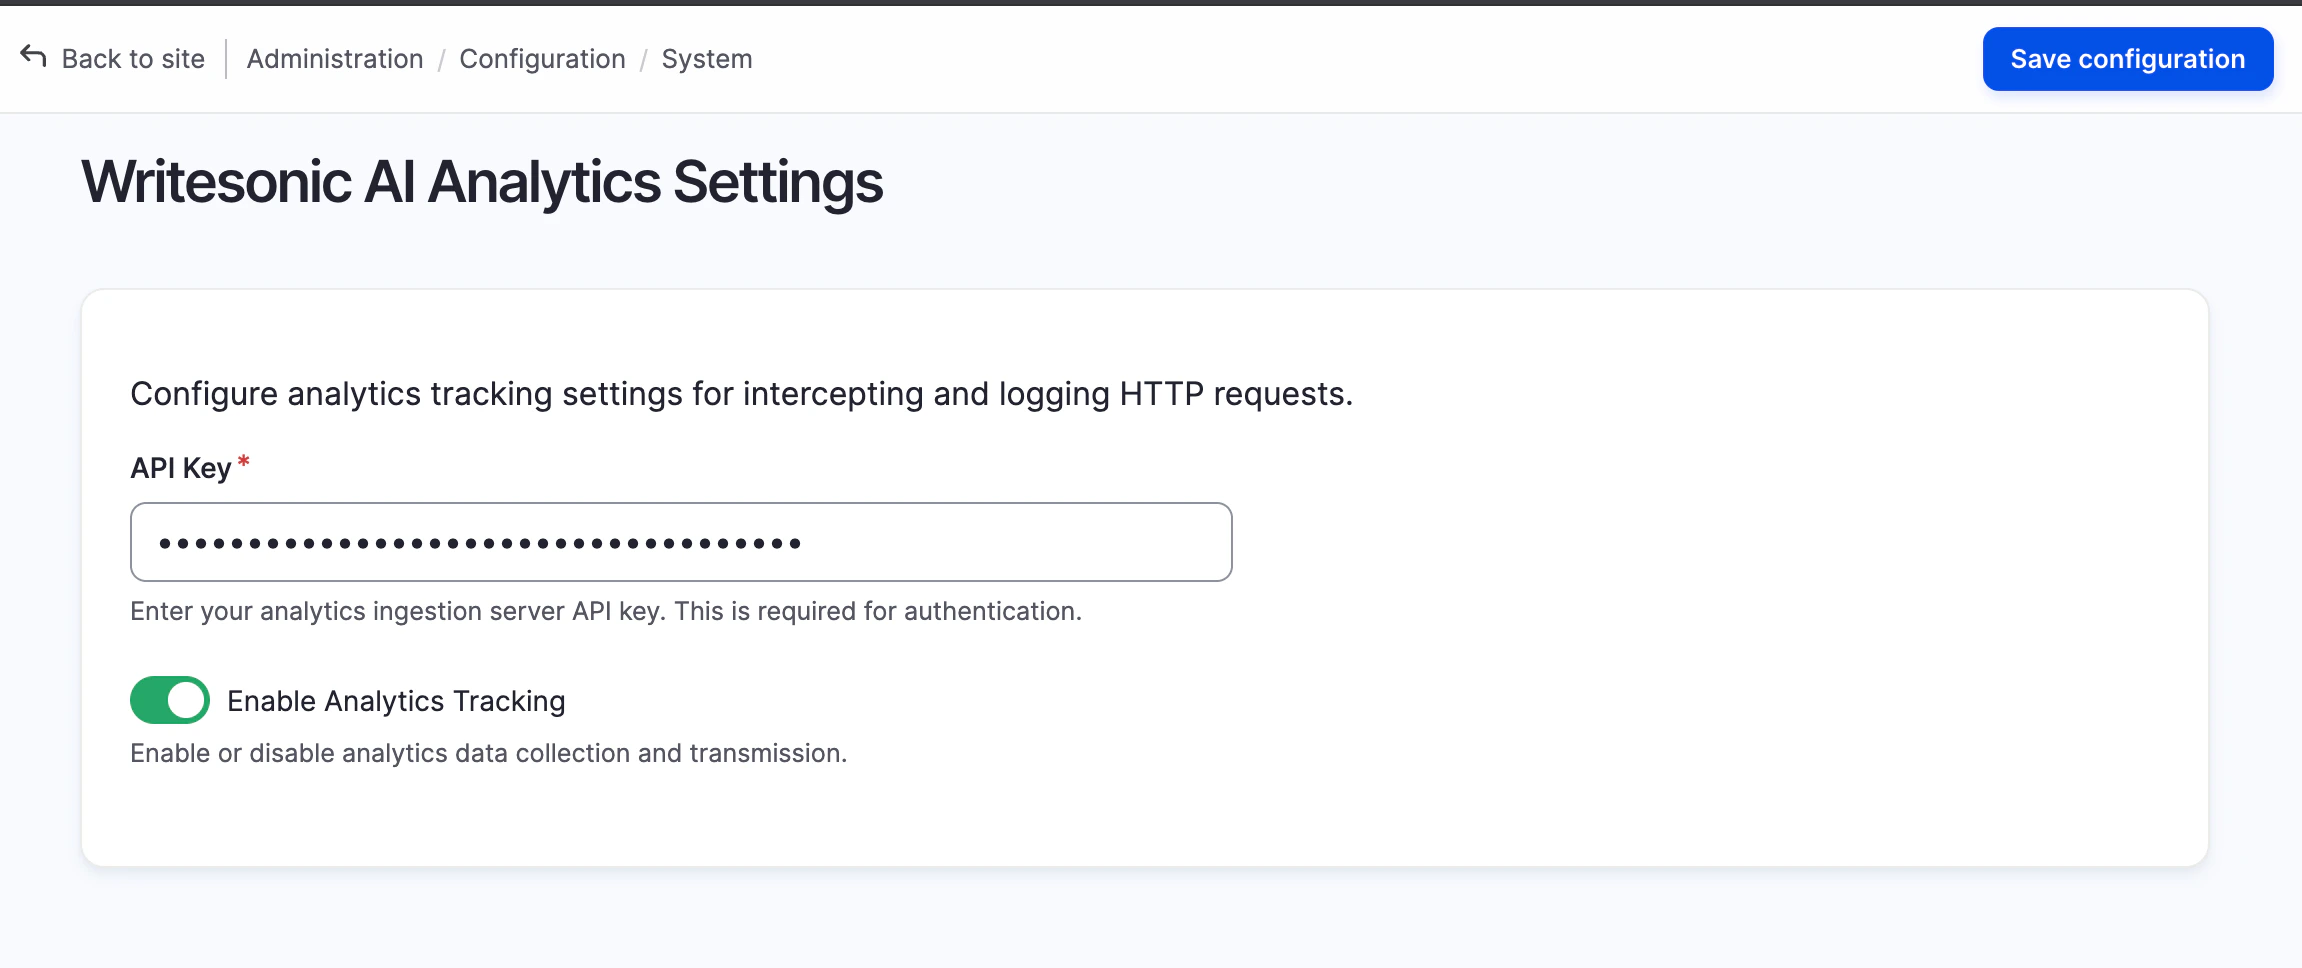Click the API key help description text
2302x968 pixels.
(x=606, y=611)
